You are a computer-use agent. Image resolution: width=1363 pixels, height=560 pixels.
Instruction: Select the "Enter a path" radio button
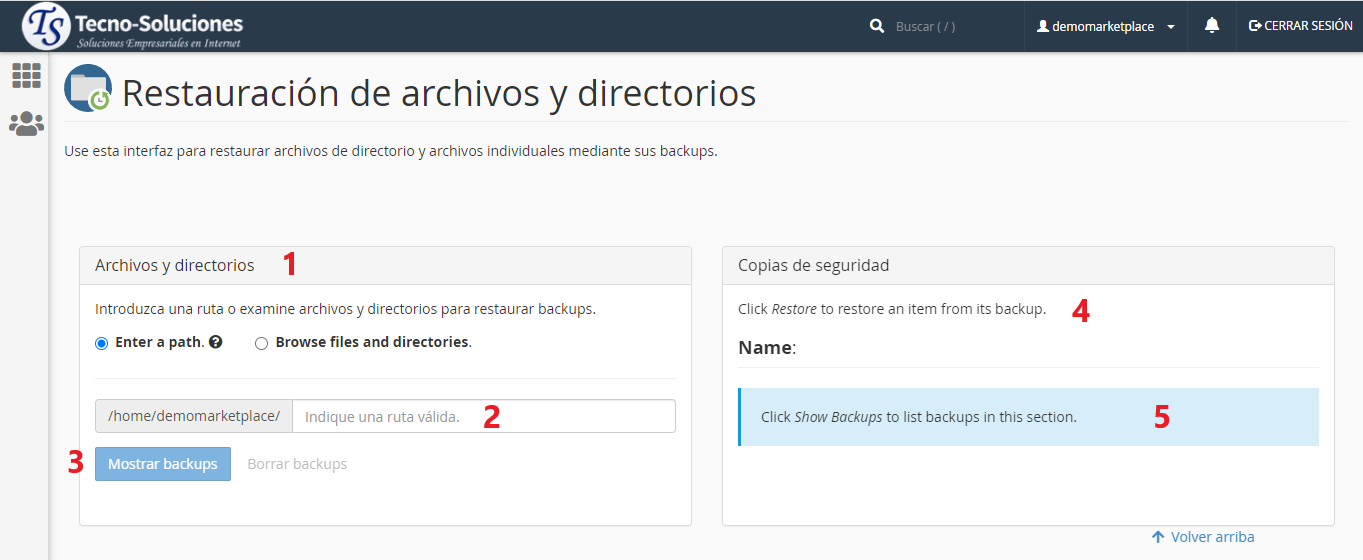click(101, 343)
